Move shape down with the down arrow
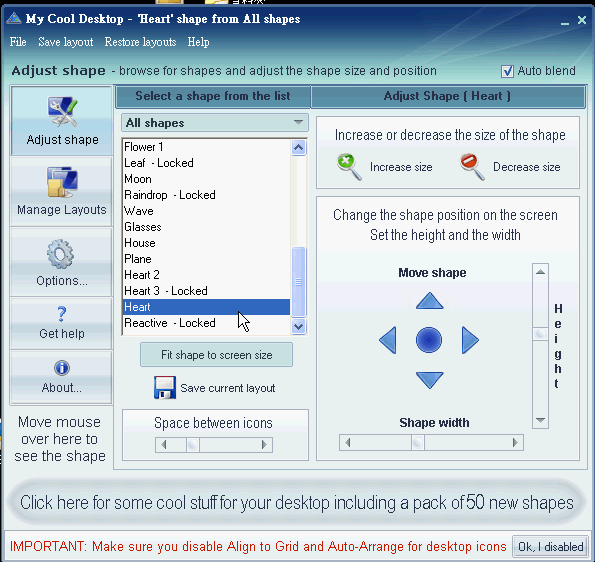Viewport: 595px width, 562px height. pyautogui.click(x=429, y=380)
